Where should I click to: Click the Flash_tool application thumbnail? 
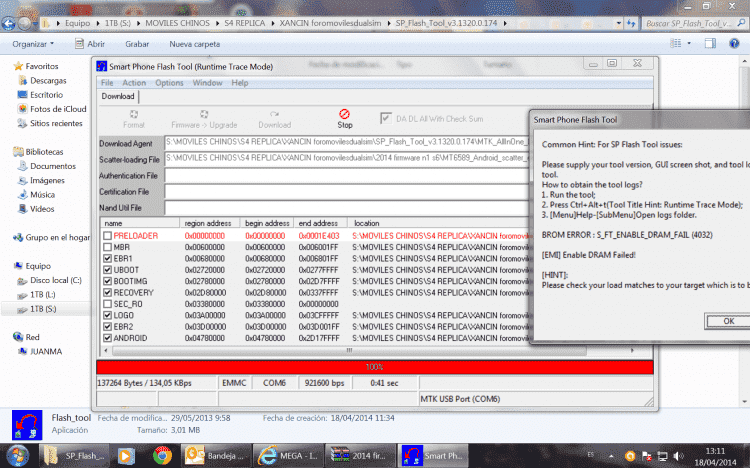[27, 425]
